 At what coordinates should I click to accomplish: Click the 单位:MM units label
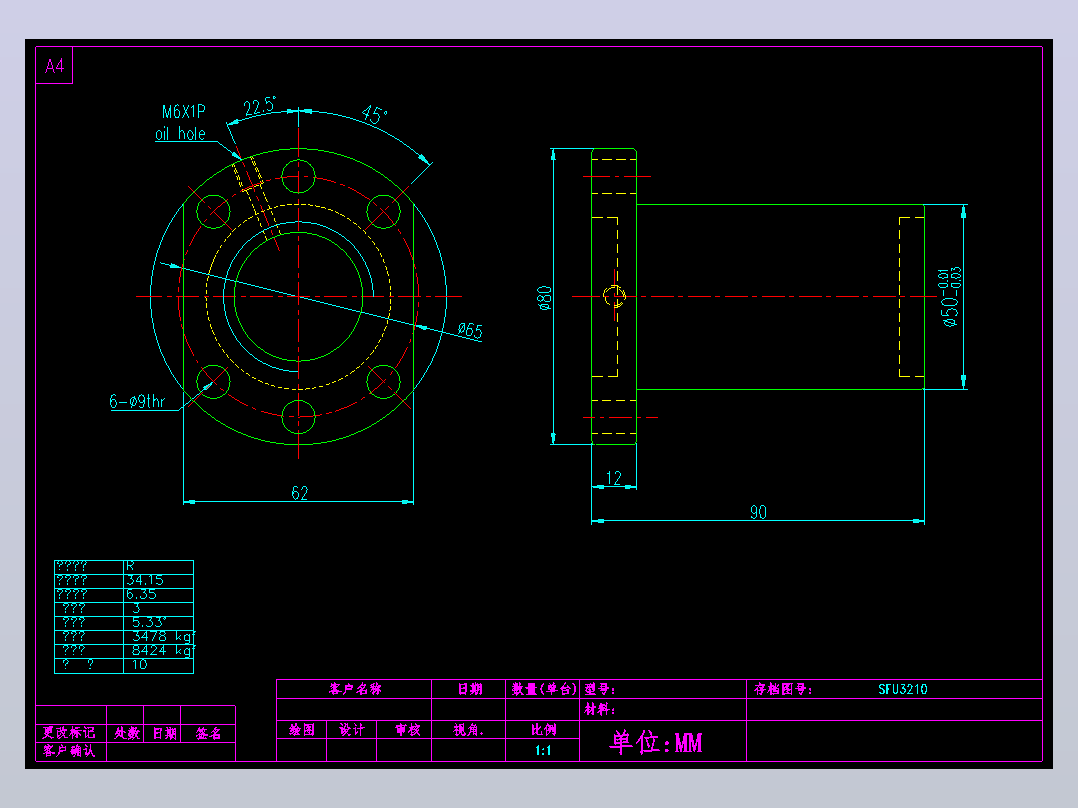point(657,742)
